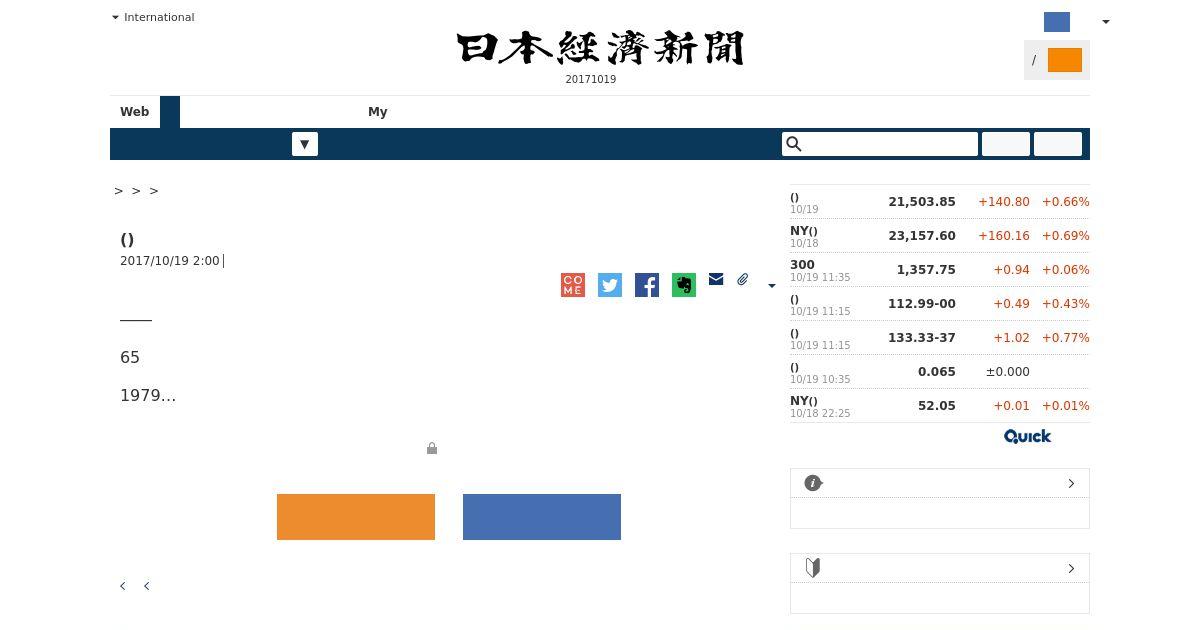Viewport: 1200px width, 630px height.
Task: Open NY crude row 52.05
Action: pos(940,406)
